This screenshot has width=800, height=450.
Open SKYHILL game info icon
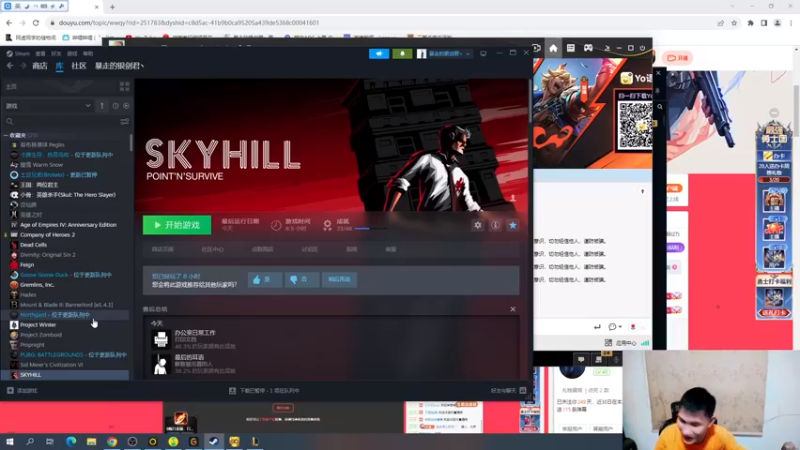coord(495,225)
